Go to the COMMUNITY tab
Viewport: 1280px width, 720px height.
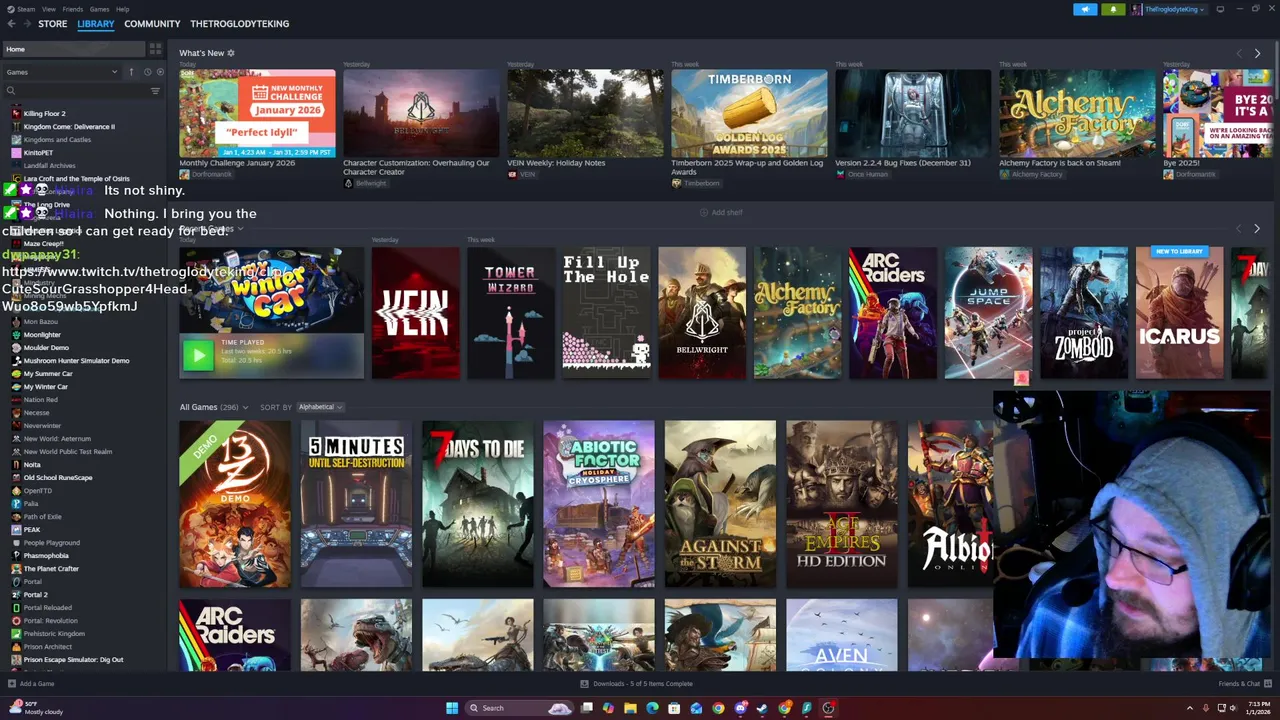click(152, 24)
